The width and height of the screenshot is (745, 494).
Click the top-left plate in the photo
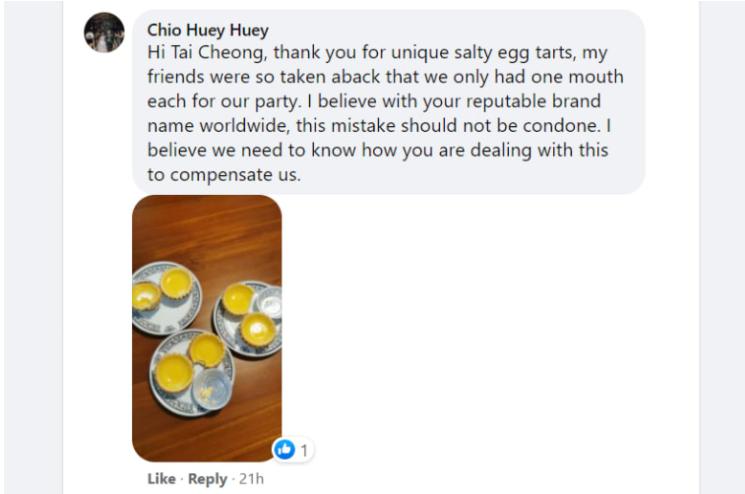click(165, 298)
